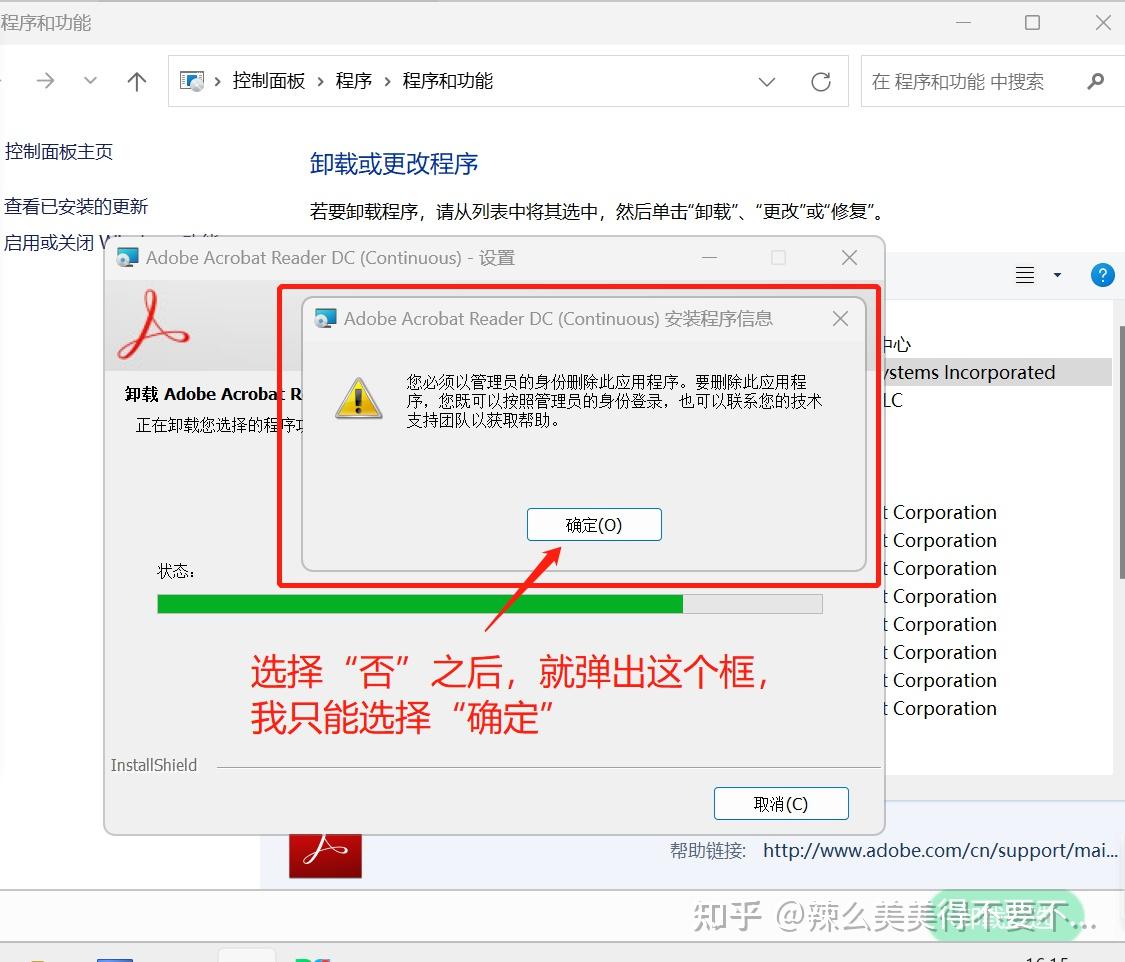Click the warning triangle icon in the dialog

pyautogui.click(x=358, y=398)
